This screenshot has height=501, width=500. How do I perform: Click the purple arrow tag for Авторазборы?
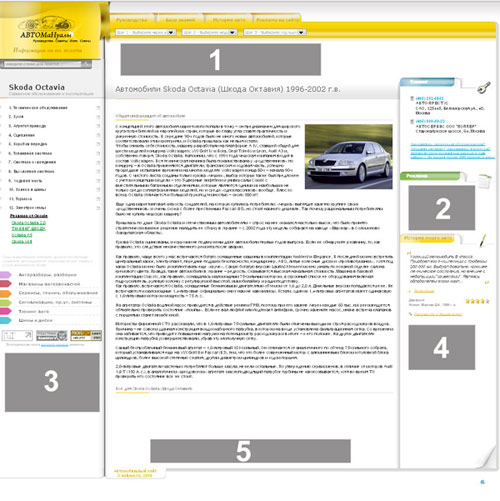tap(5, 275)
